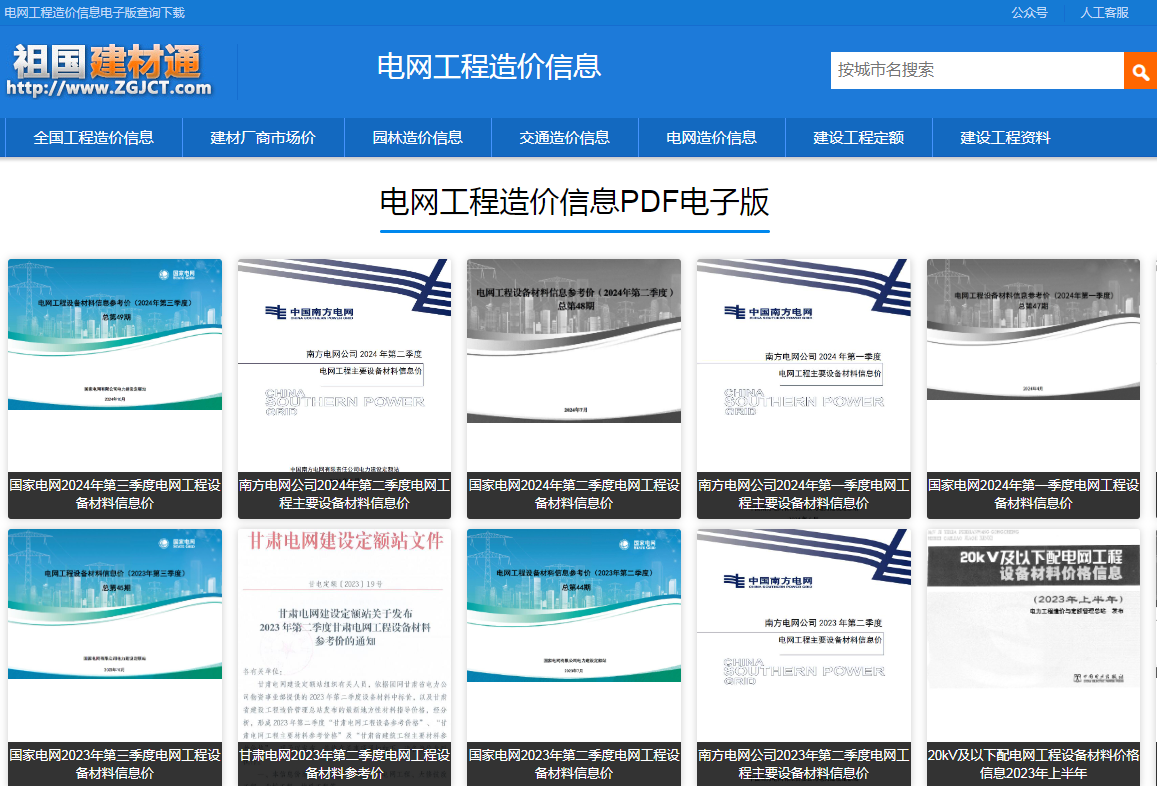The image size is (1157, 786).
Task: Focus the 按城市名搜索 search field
Action: [977, 70]
